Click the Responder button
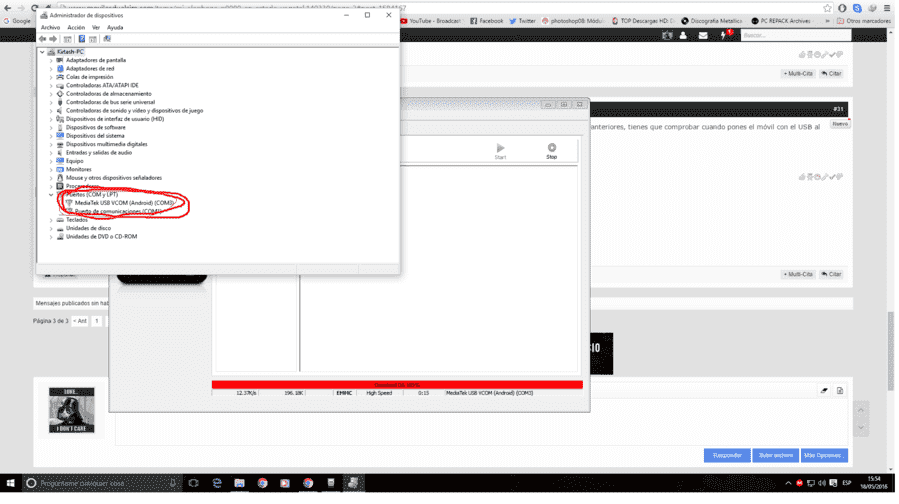 click(x=727, y=455)
